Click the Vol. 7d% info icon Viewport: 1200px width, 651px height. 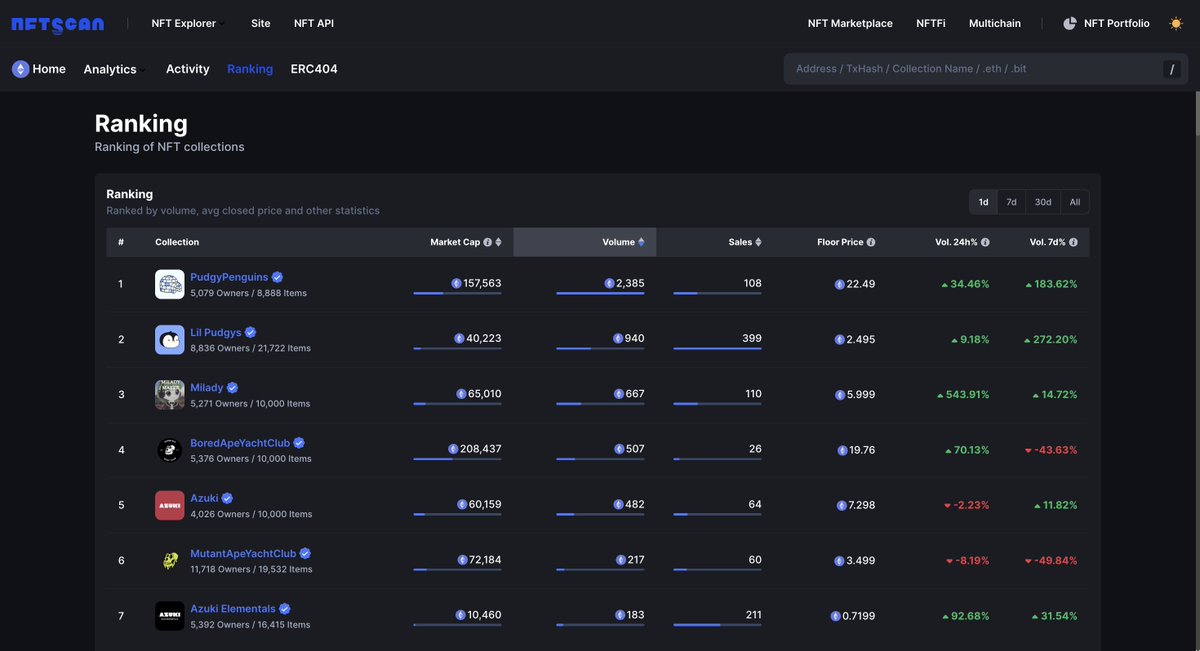pos(1074,242)
